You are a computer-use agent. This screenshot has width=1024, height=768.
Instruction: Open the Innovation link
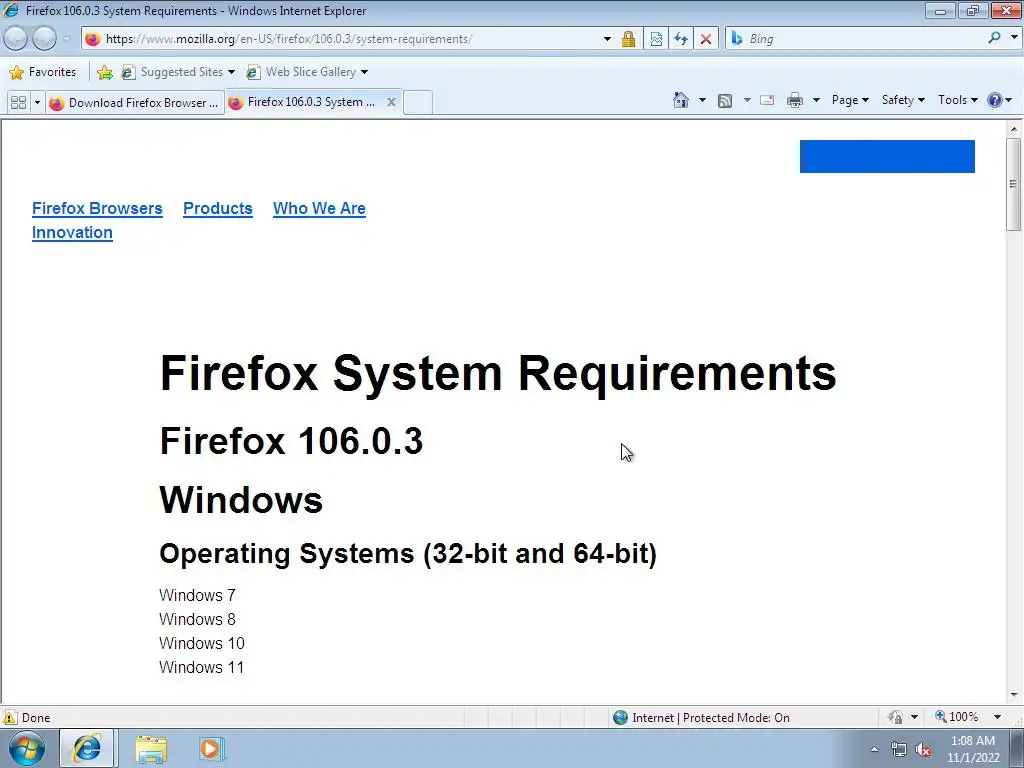(72, 232)
